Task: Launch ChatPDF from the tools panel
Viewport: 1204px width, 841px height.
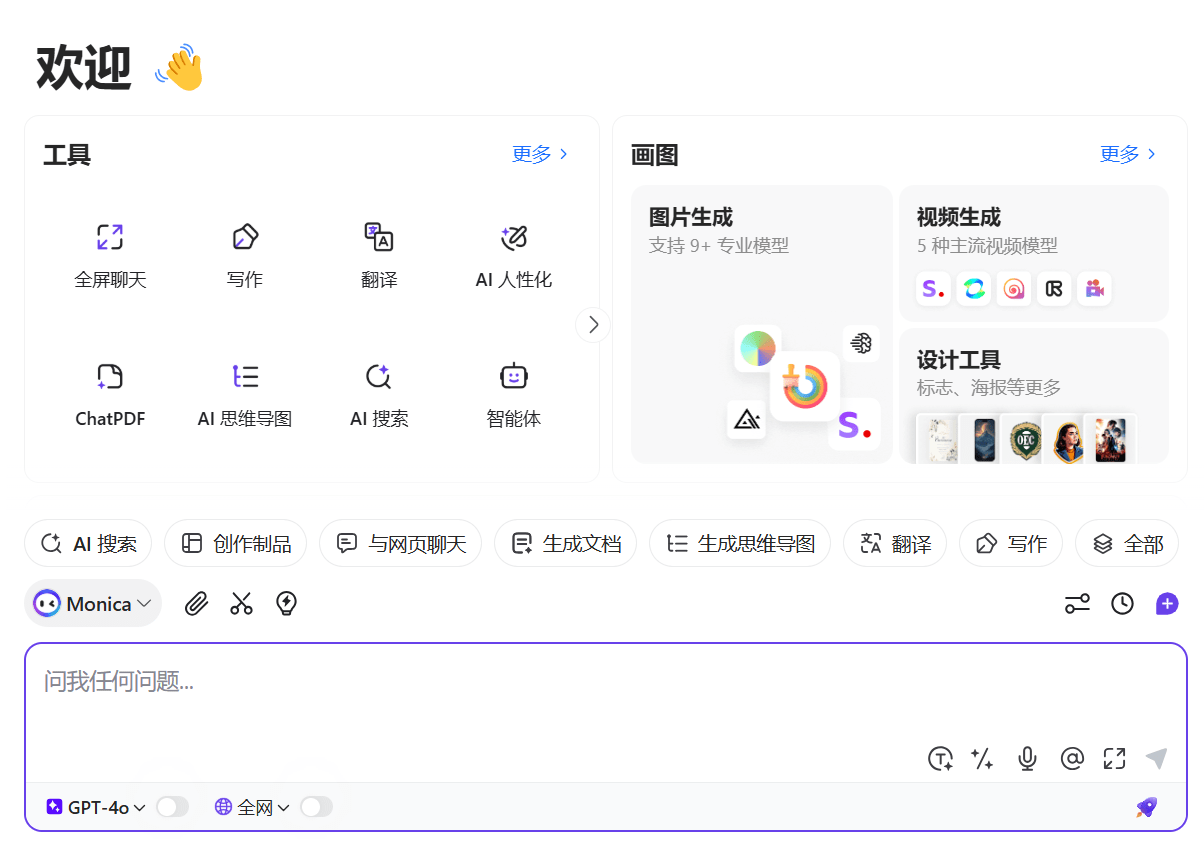Action: click(110, 395)
